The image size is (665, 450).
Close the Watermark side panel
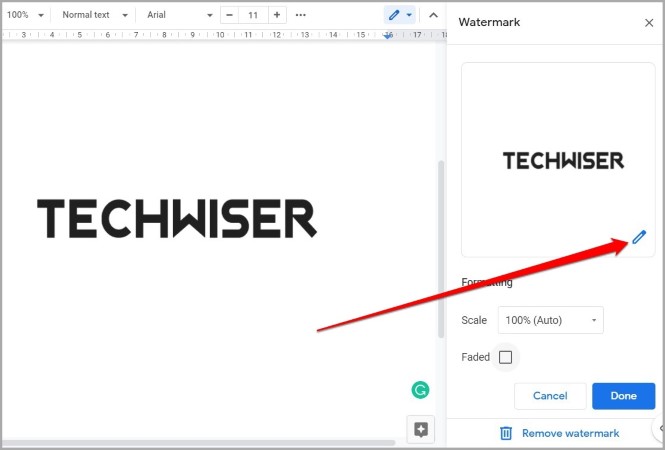649,23
